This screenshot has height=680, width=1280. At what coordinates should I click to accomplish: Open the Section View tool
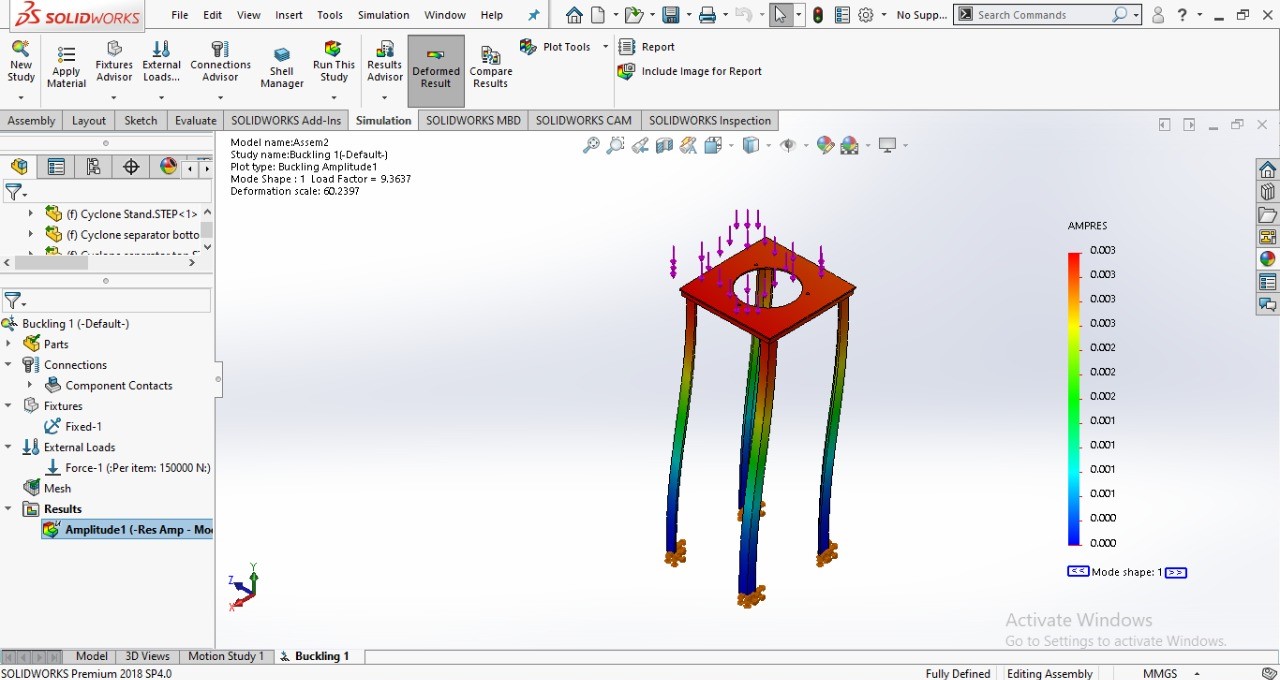click(x=664, y=145)
